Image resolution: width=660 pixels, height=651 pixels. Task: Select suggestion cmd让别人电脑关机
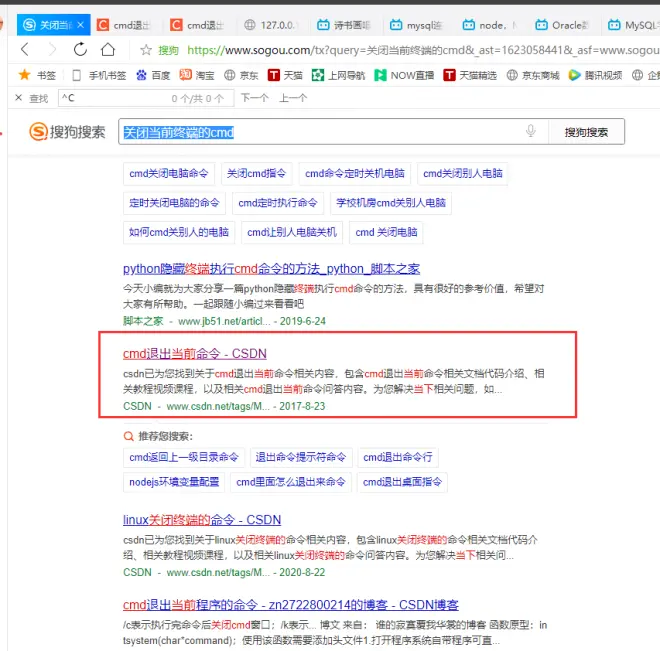click(292, 232)
